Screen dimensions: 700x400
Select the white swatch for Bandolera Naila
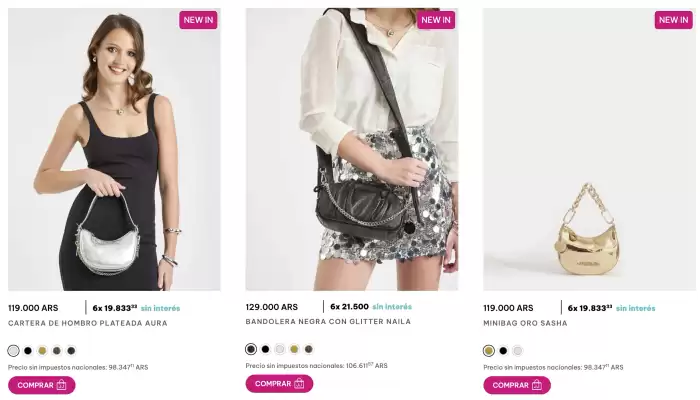280,349
